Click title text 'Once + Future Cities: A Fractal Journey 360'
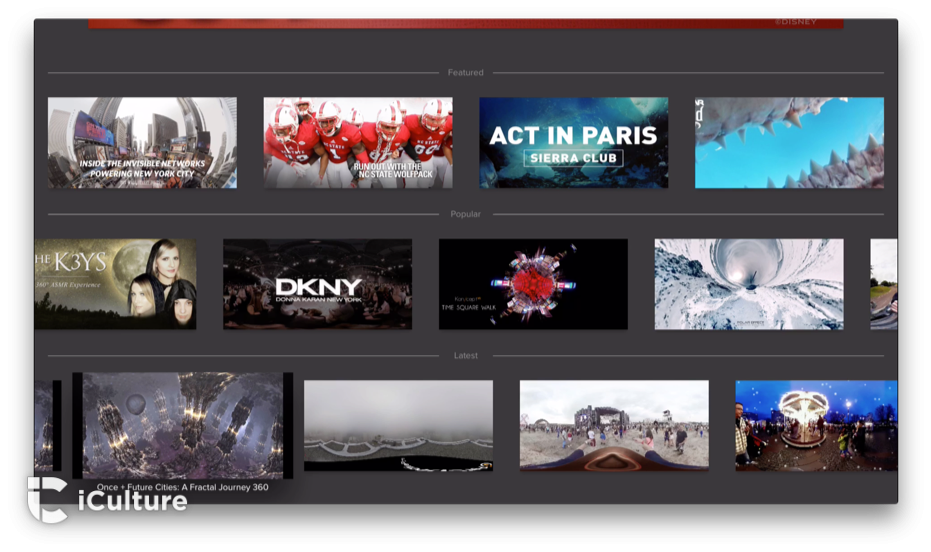The width and height of the screenshot is (931, 552). pyautogui.click(x=183, y=487)
